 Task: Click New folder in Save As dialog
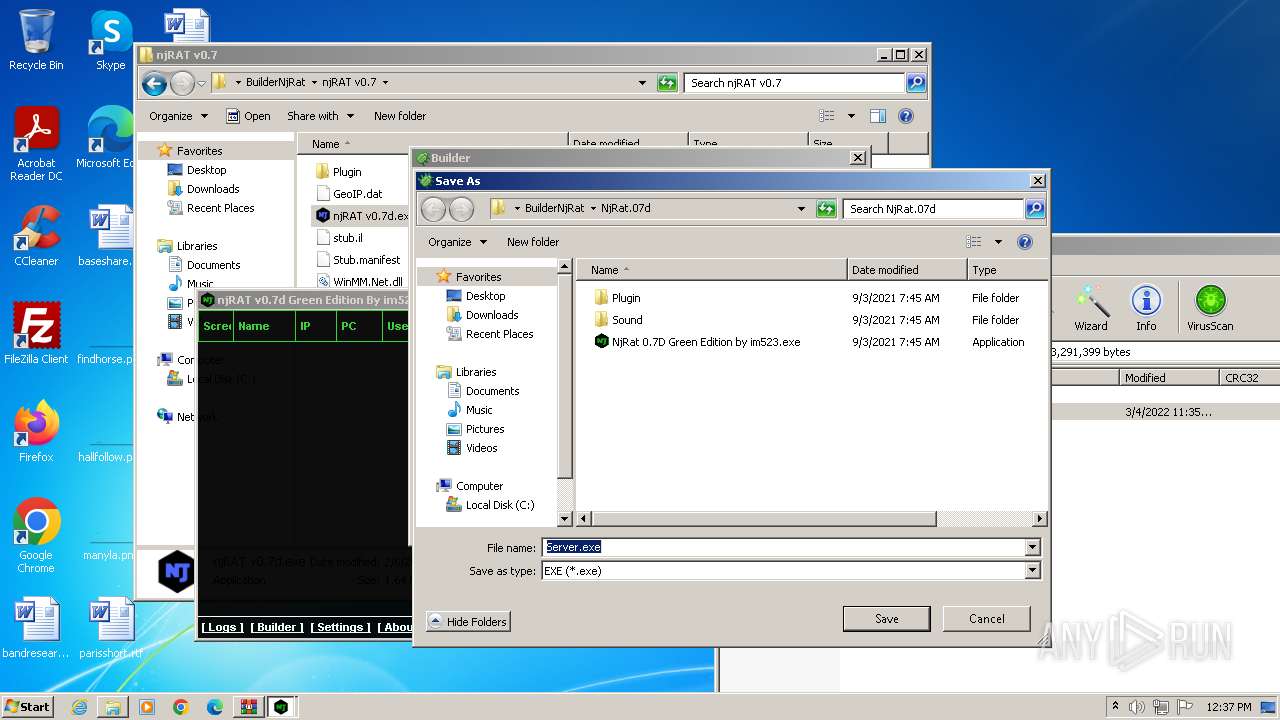pyautogui.click(x=532, y=242)
